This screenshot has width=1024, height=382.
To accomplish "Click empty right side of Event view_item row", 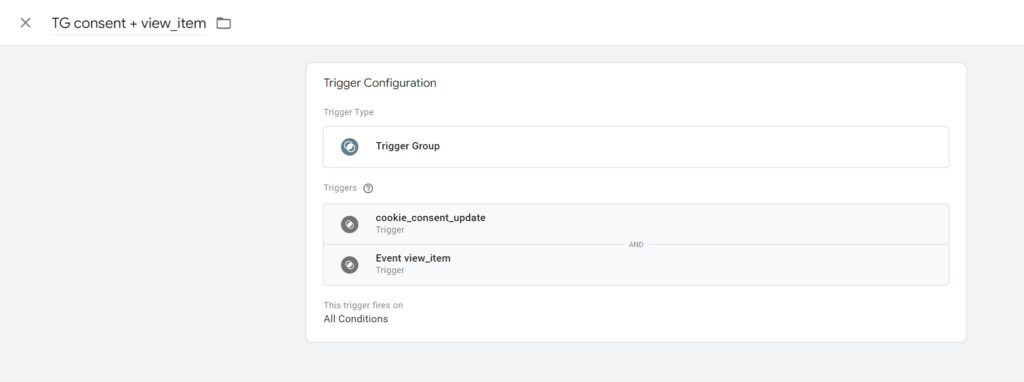I will tap(784, 265).
